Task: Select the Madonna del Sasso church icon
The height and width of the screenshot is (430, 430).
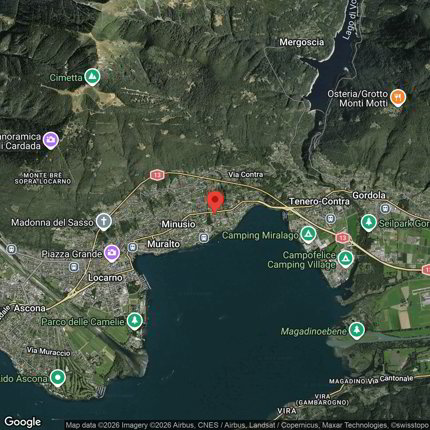Action: 104,222
